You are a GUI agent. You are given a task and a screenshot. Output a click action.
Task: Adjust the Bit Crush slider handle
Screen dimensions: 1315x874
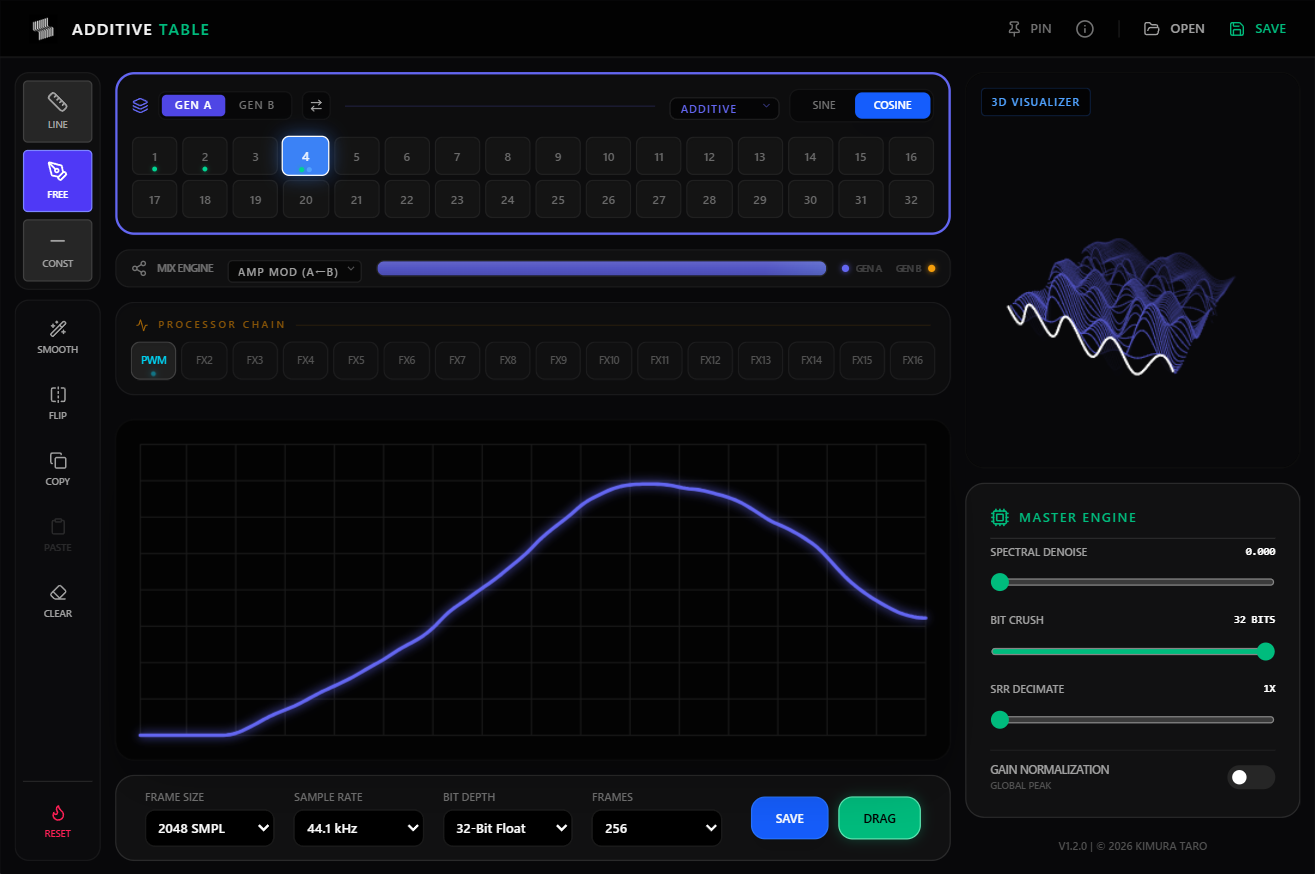(1265, 651)
